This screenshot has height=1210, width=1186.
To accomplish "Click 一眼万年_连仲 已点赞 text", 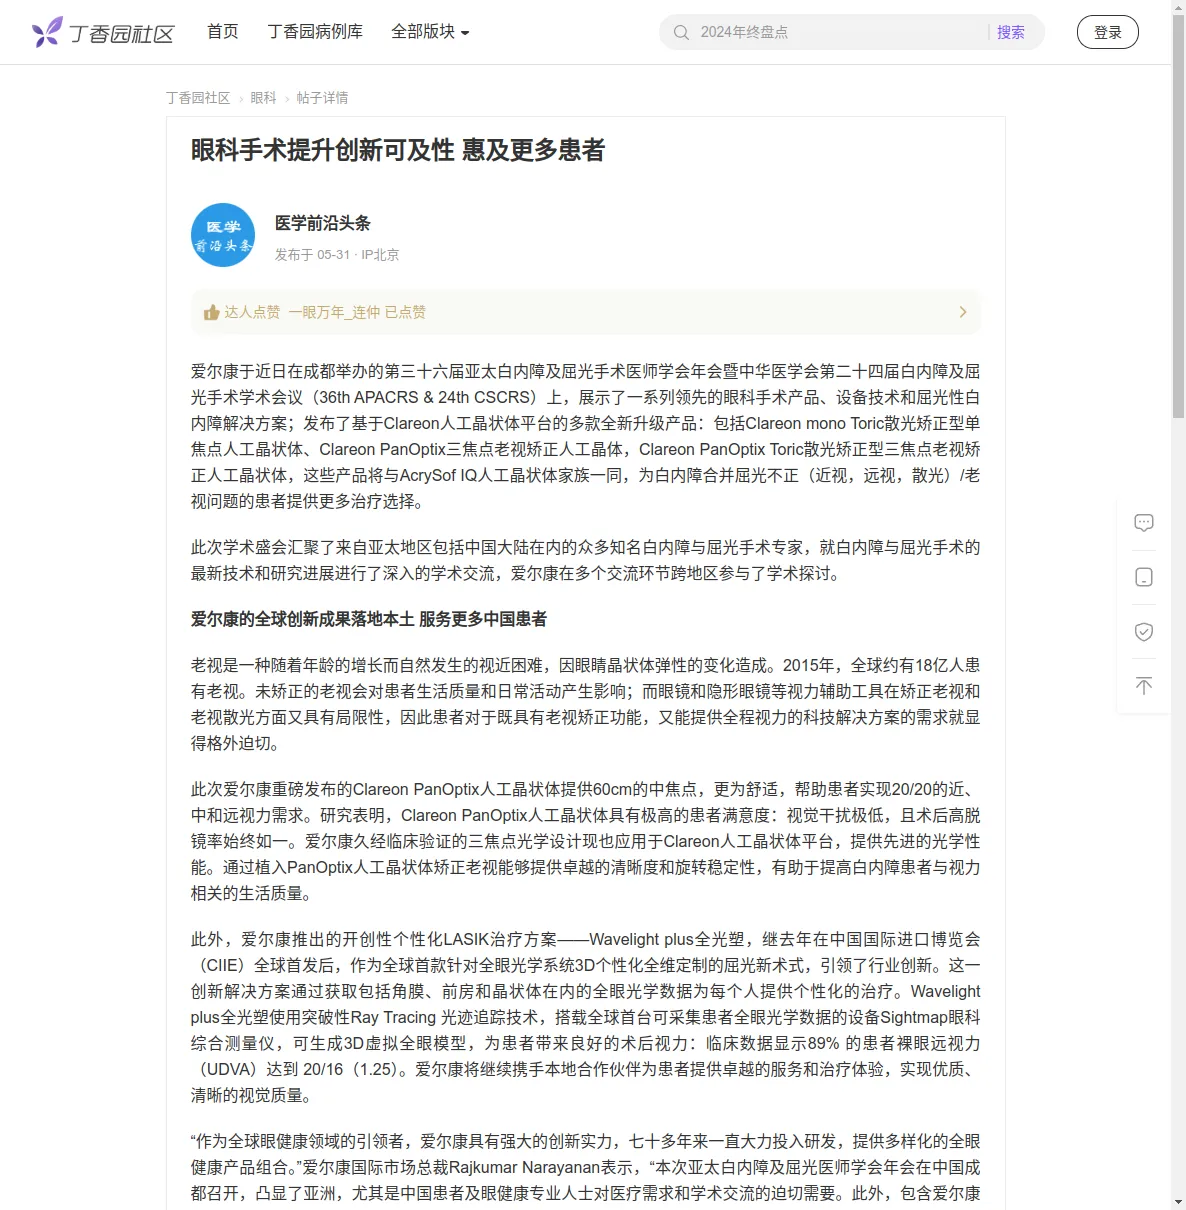I will [357, 312].
